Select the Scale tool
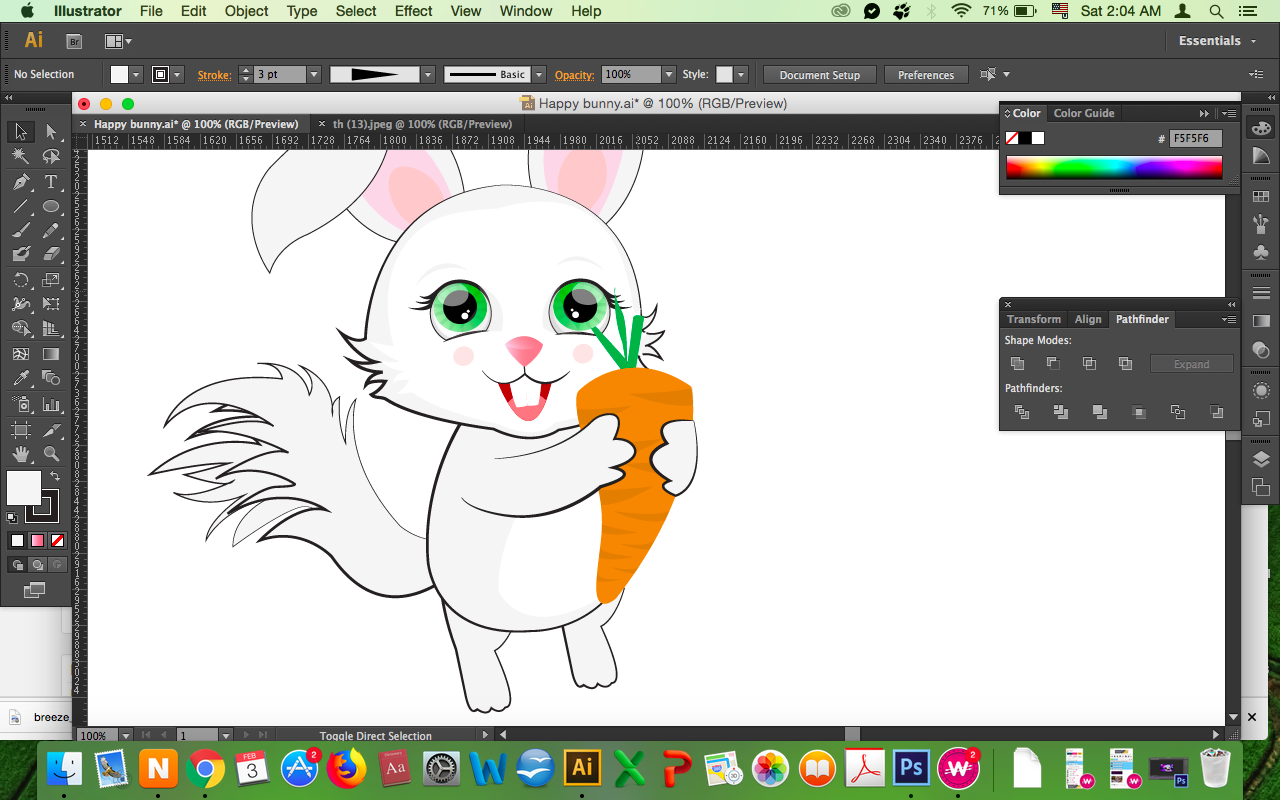Viewport: 1280px width, 800px height. coord(51,280)
